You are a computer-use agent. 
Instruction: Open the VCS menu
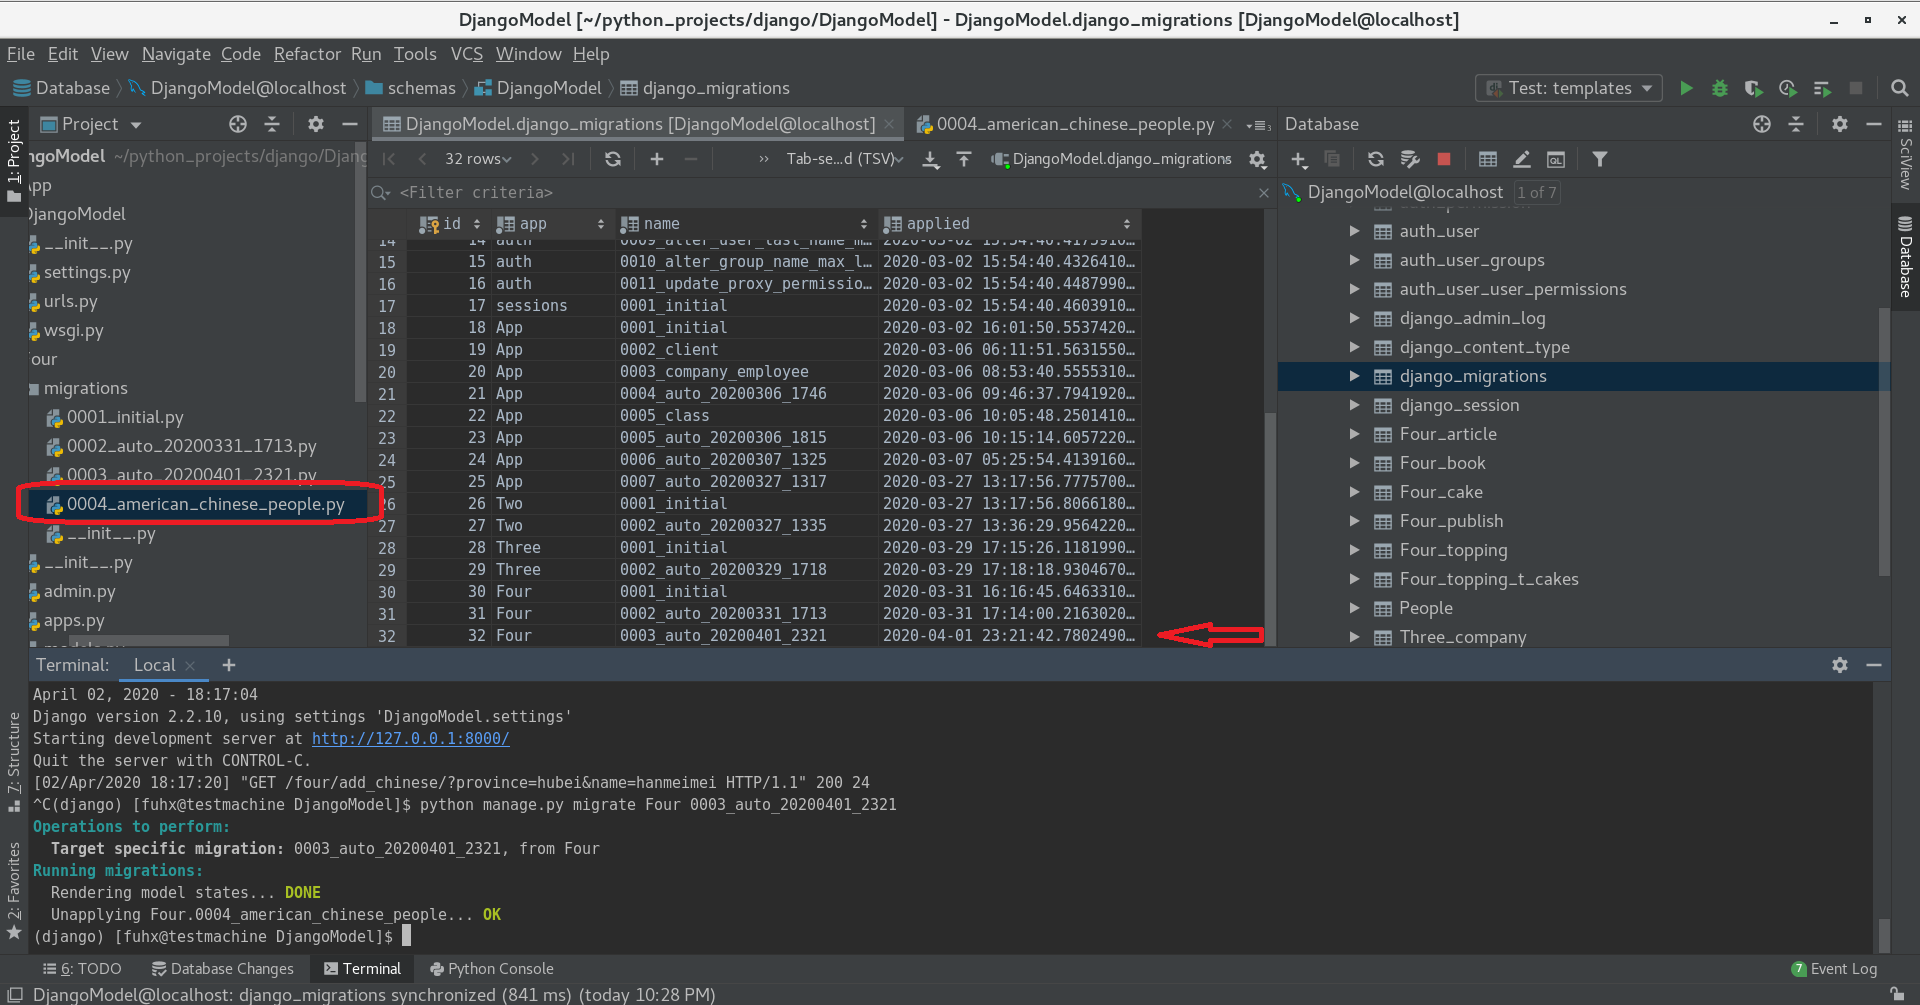466,54
